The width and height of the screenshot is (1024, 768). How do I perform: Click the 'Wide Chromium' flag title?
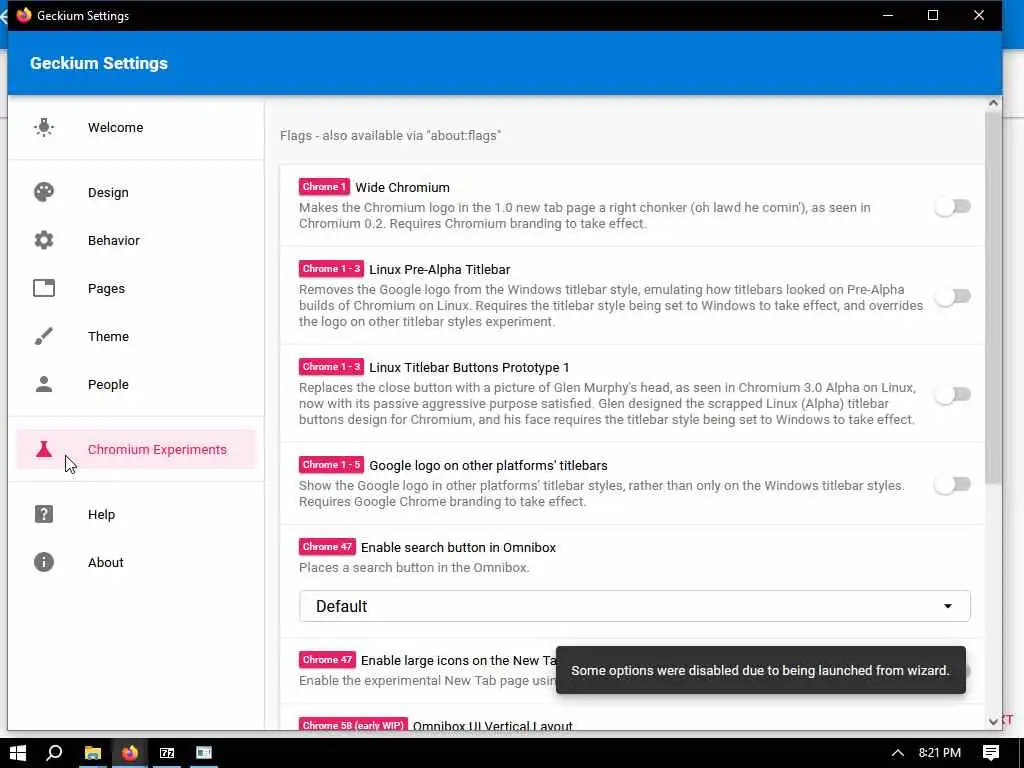(x=402, y=187)
